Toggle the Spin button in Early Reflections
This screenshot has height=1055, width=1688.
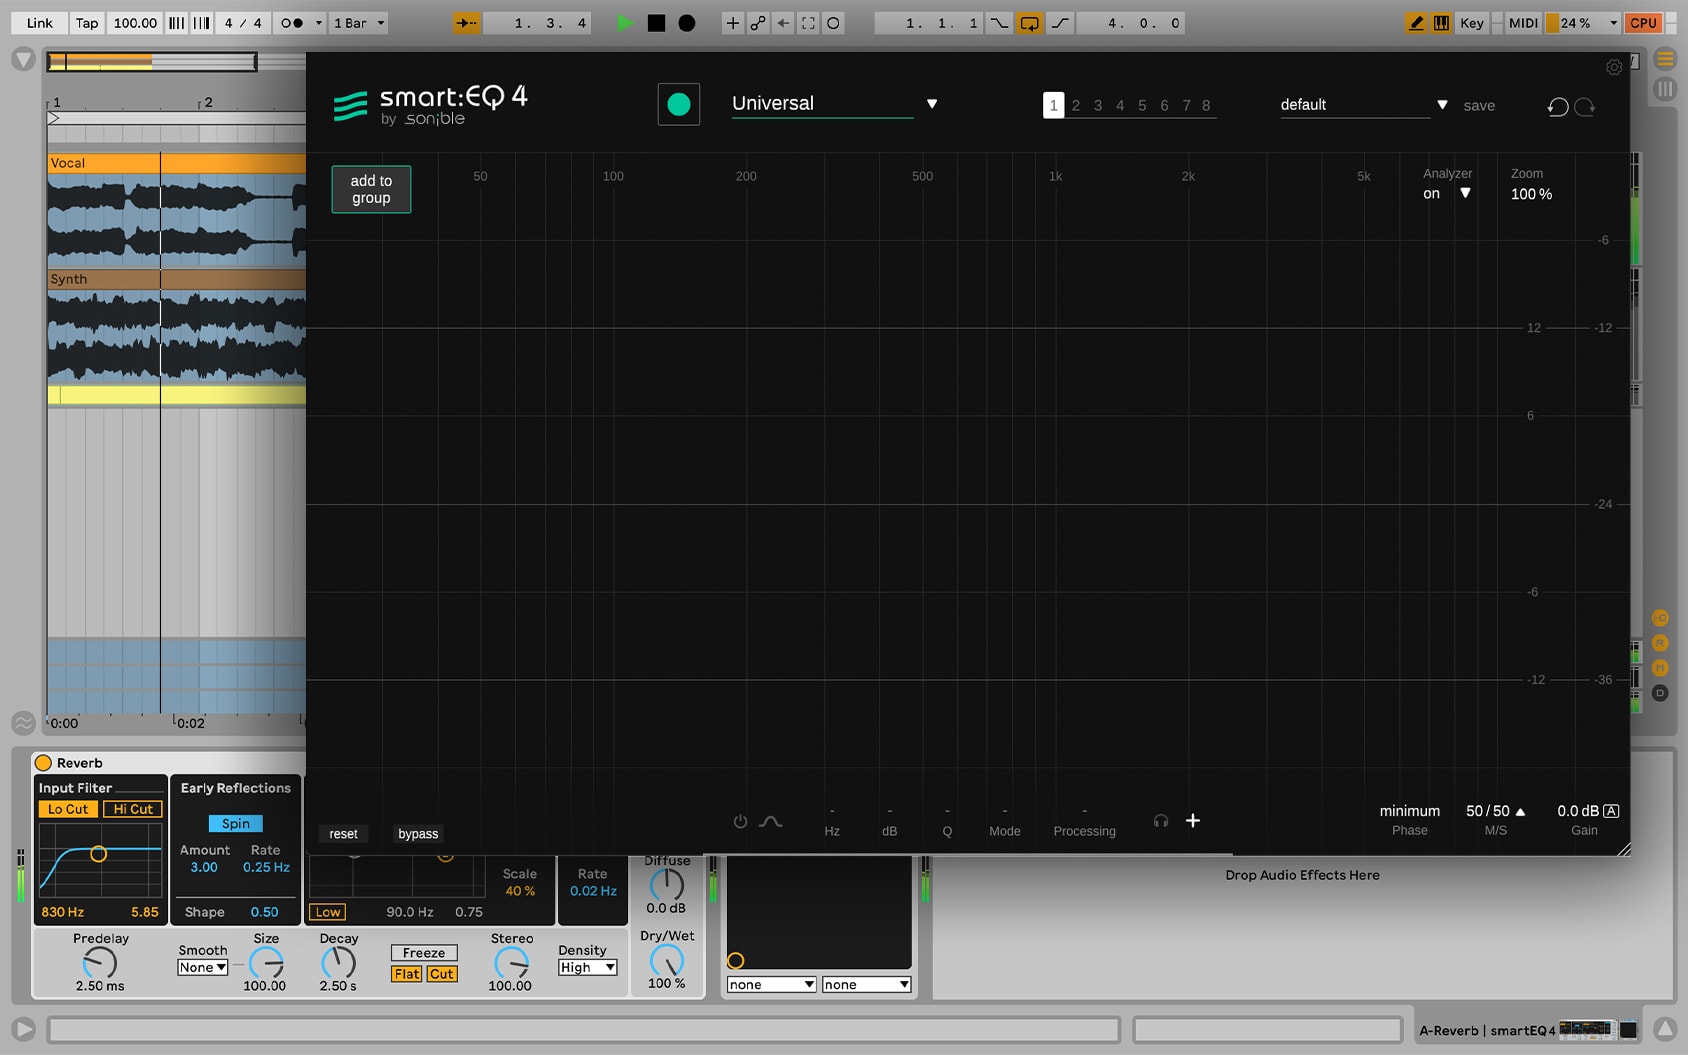[x=236, y=823]
